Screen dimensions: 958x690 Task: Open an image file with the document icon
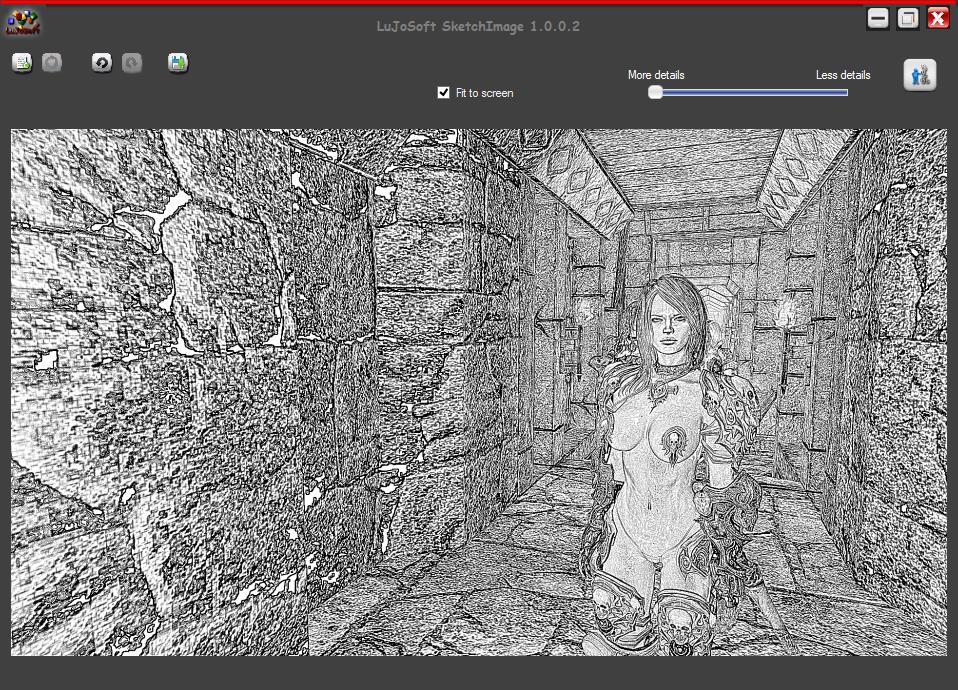coord(22,62)
